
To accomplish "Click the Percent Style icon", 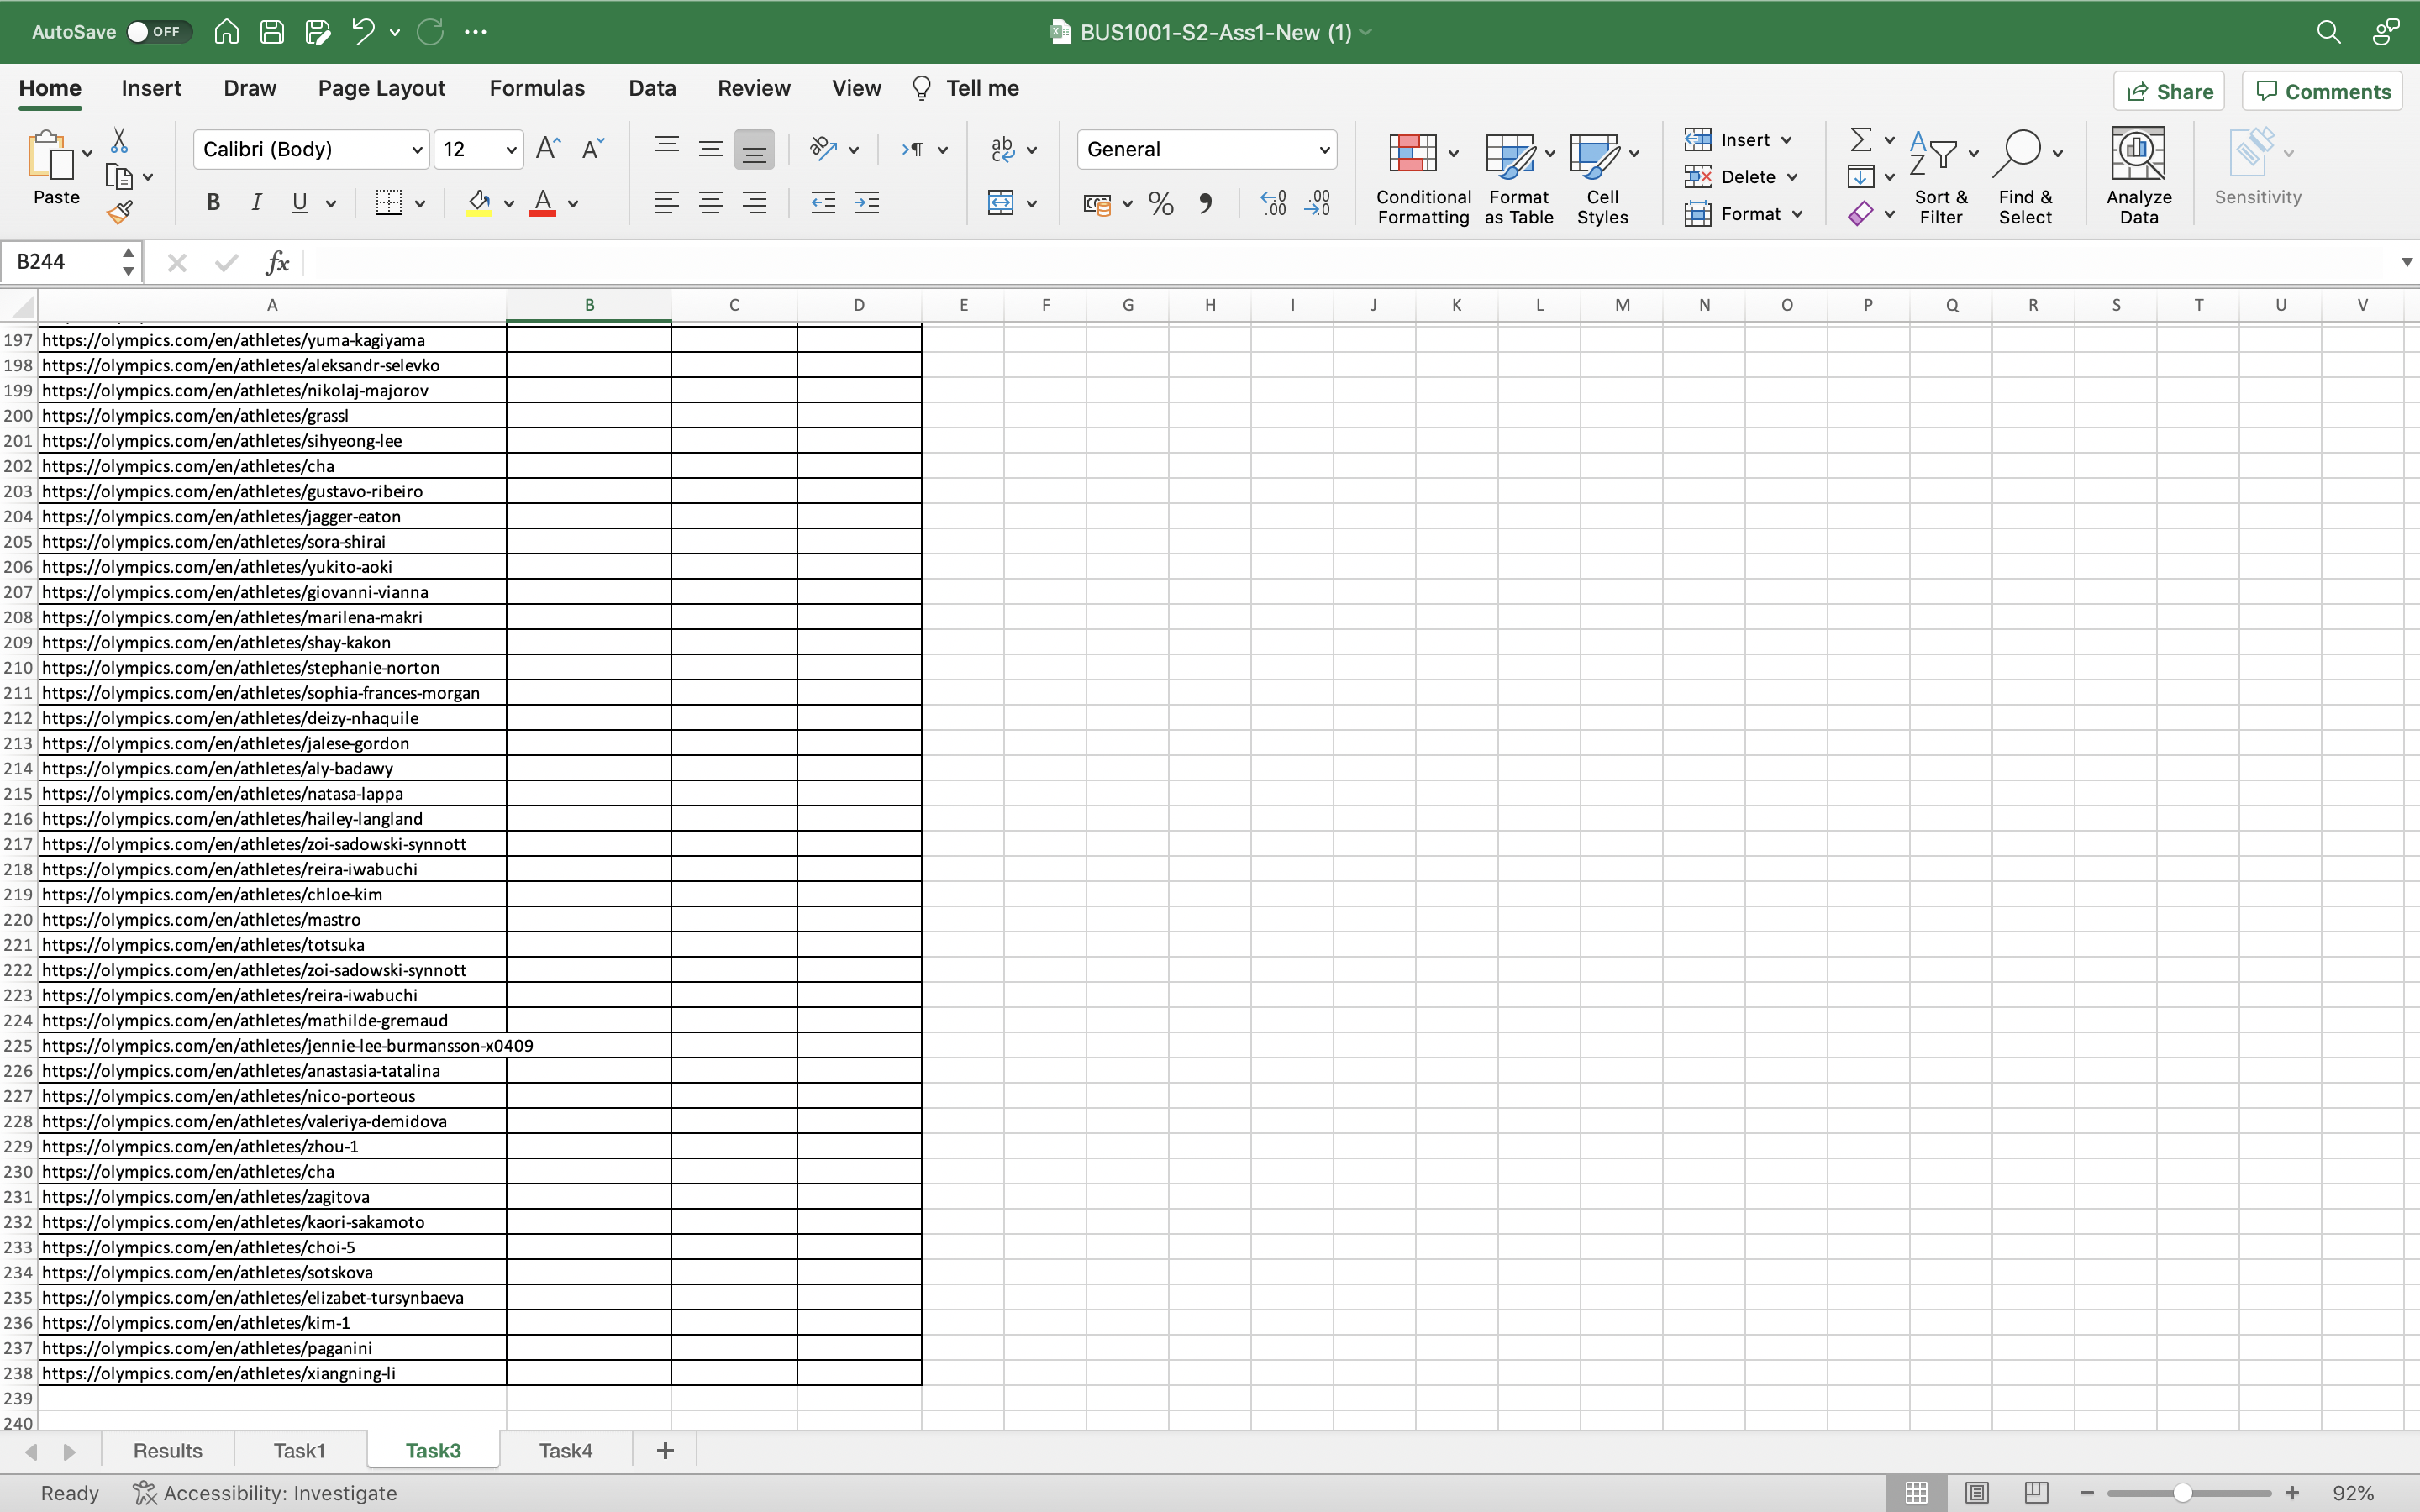I will tap(1160, 204).
